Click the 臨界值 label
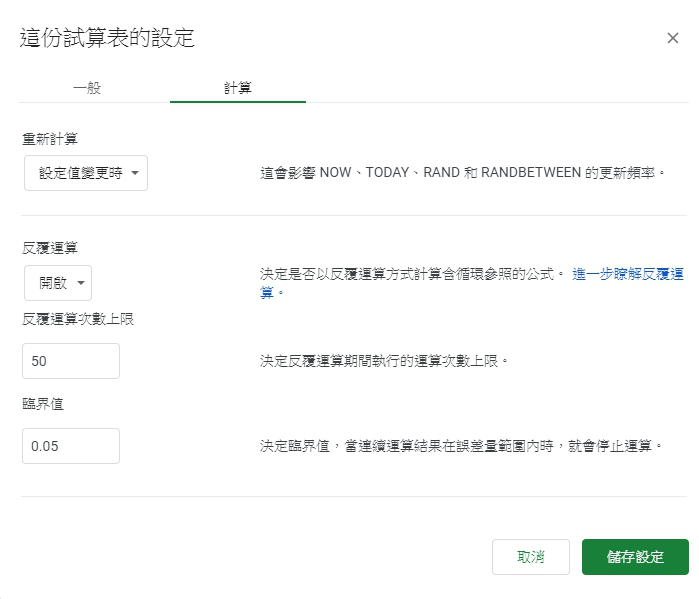Viewport: 699px width, 599px height. coord(43,404)
